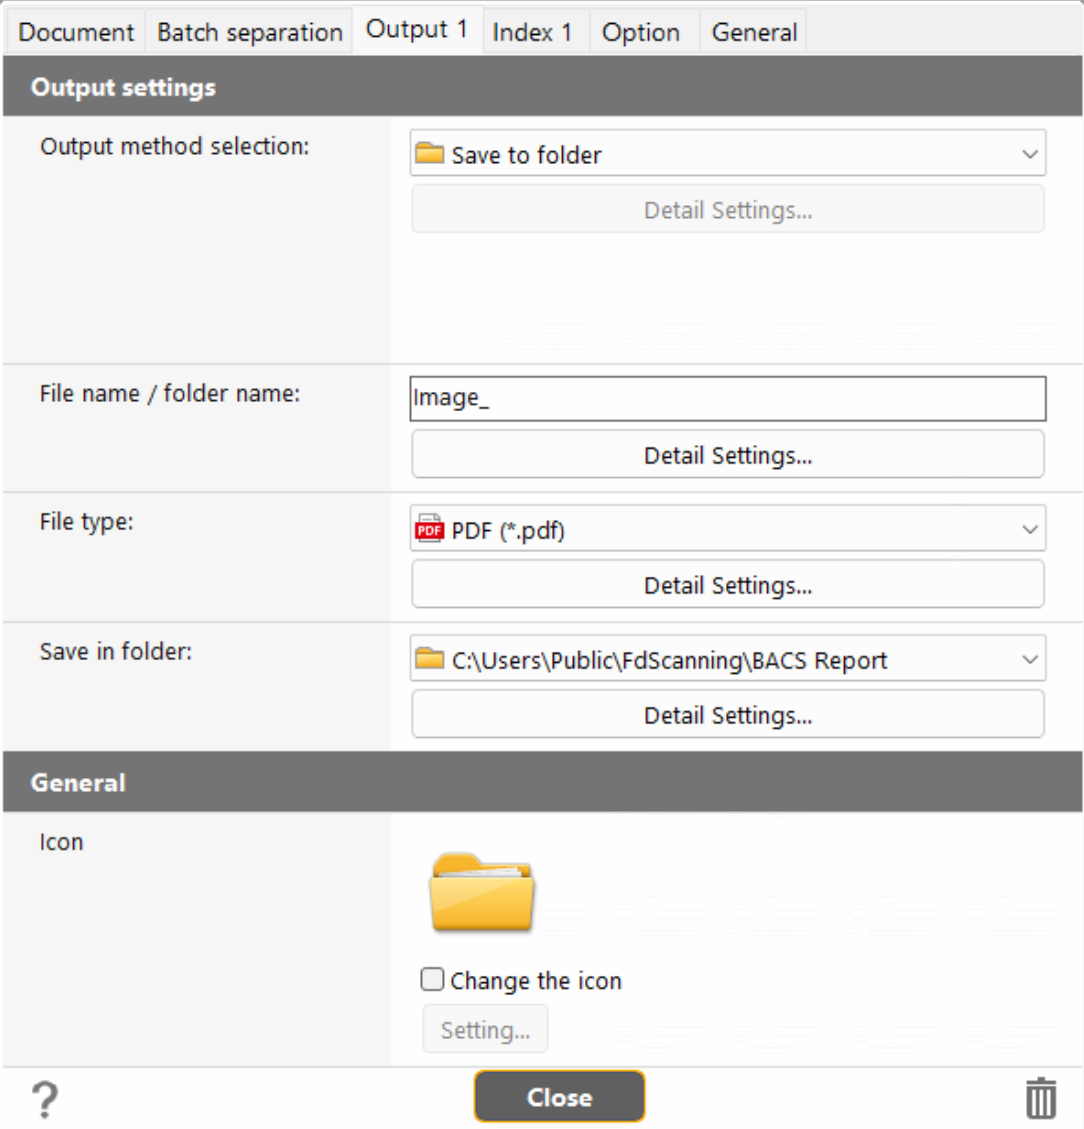Click the Output settings section header
Viewport: 1084px width, 1129px height.
click(x=543, y=86)
